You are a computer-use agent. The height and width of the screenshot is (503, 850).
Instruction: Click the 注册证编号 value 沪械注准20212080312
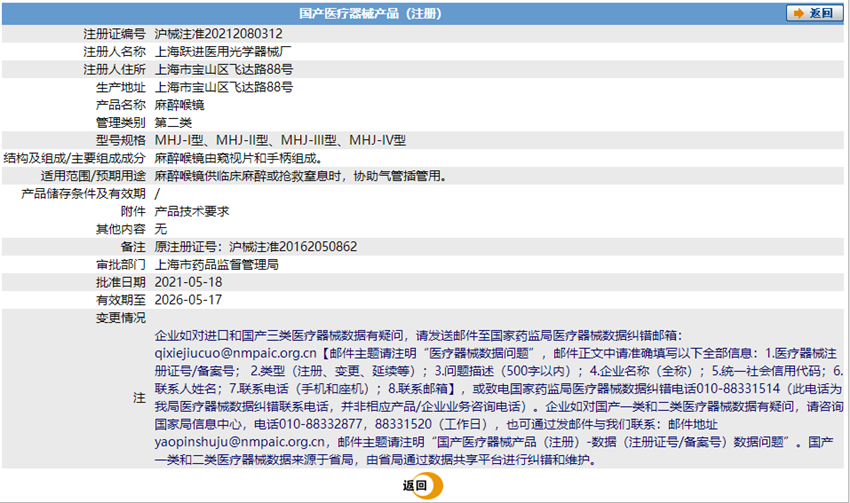click(218, 34)
